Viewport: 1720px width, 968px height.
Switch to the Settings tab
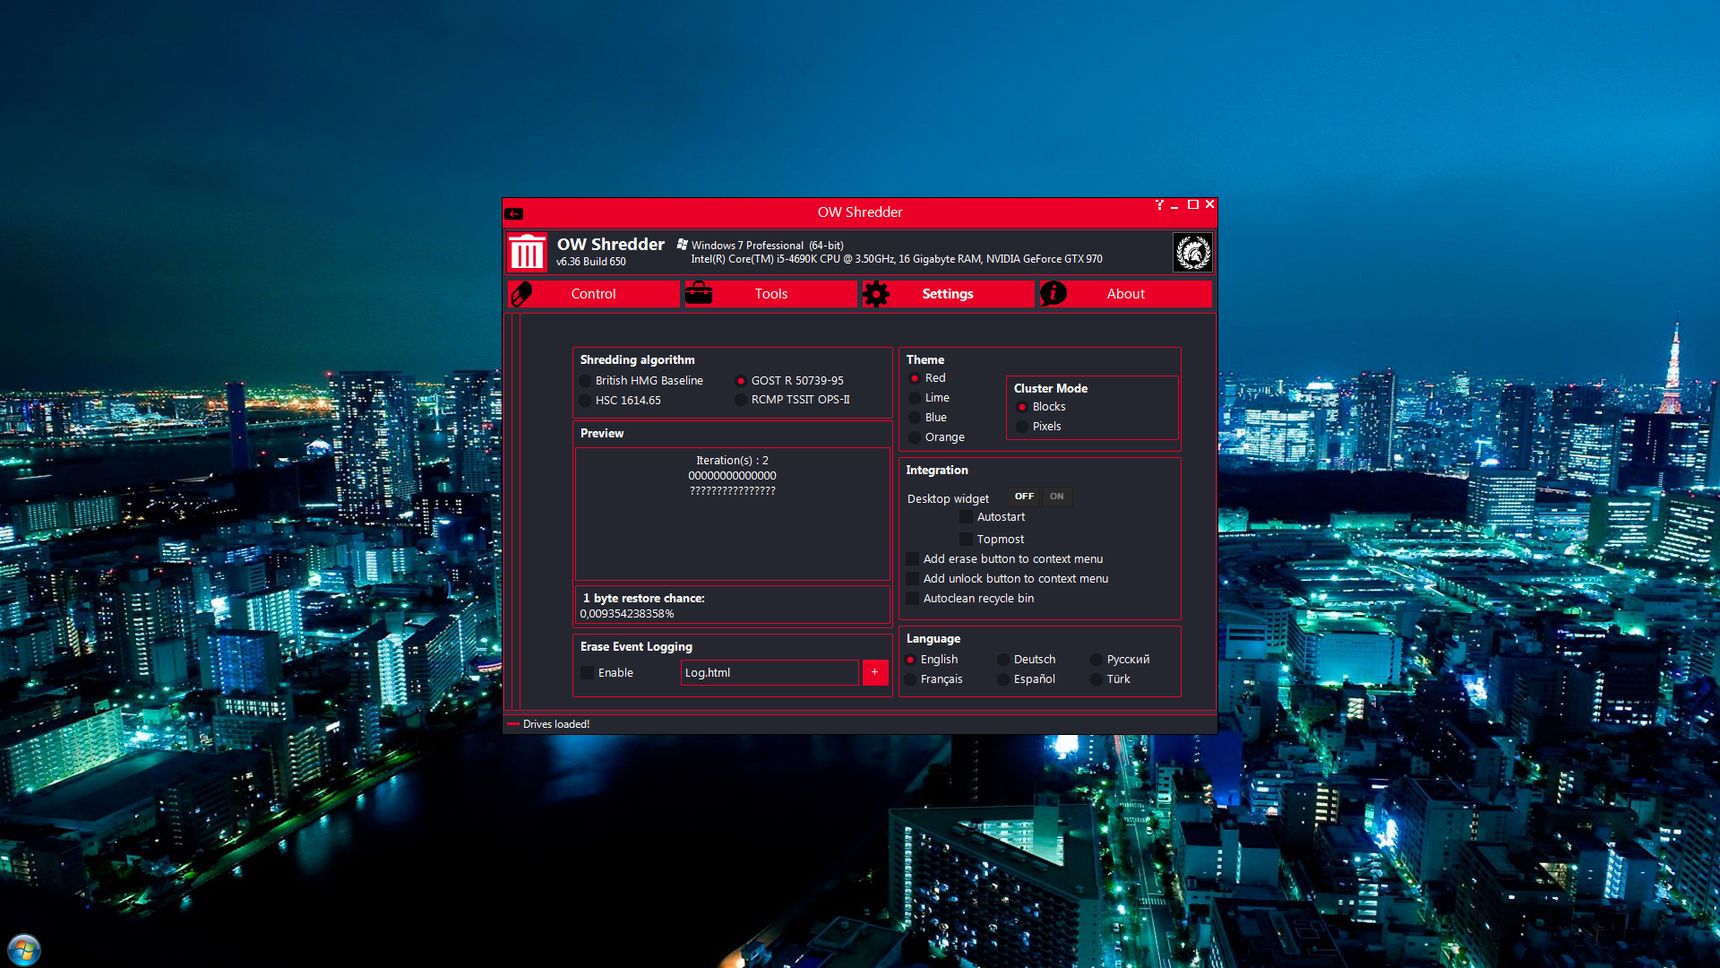click(x=948, y=294)
